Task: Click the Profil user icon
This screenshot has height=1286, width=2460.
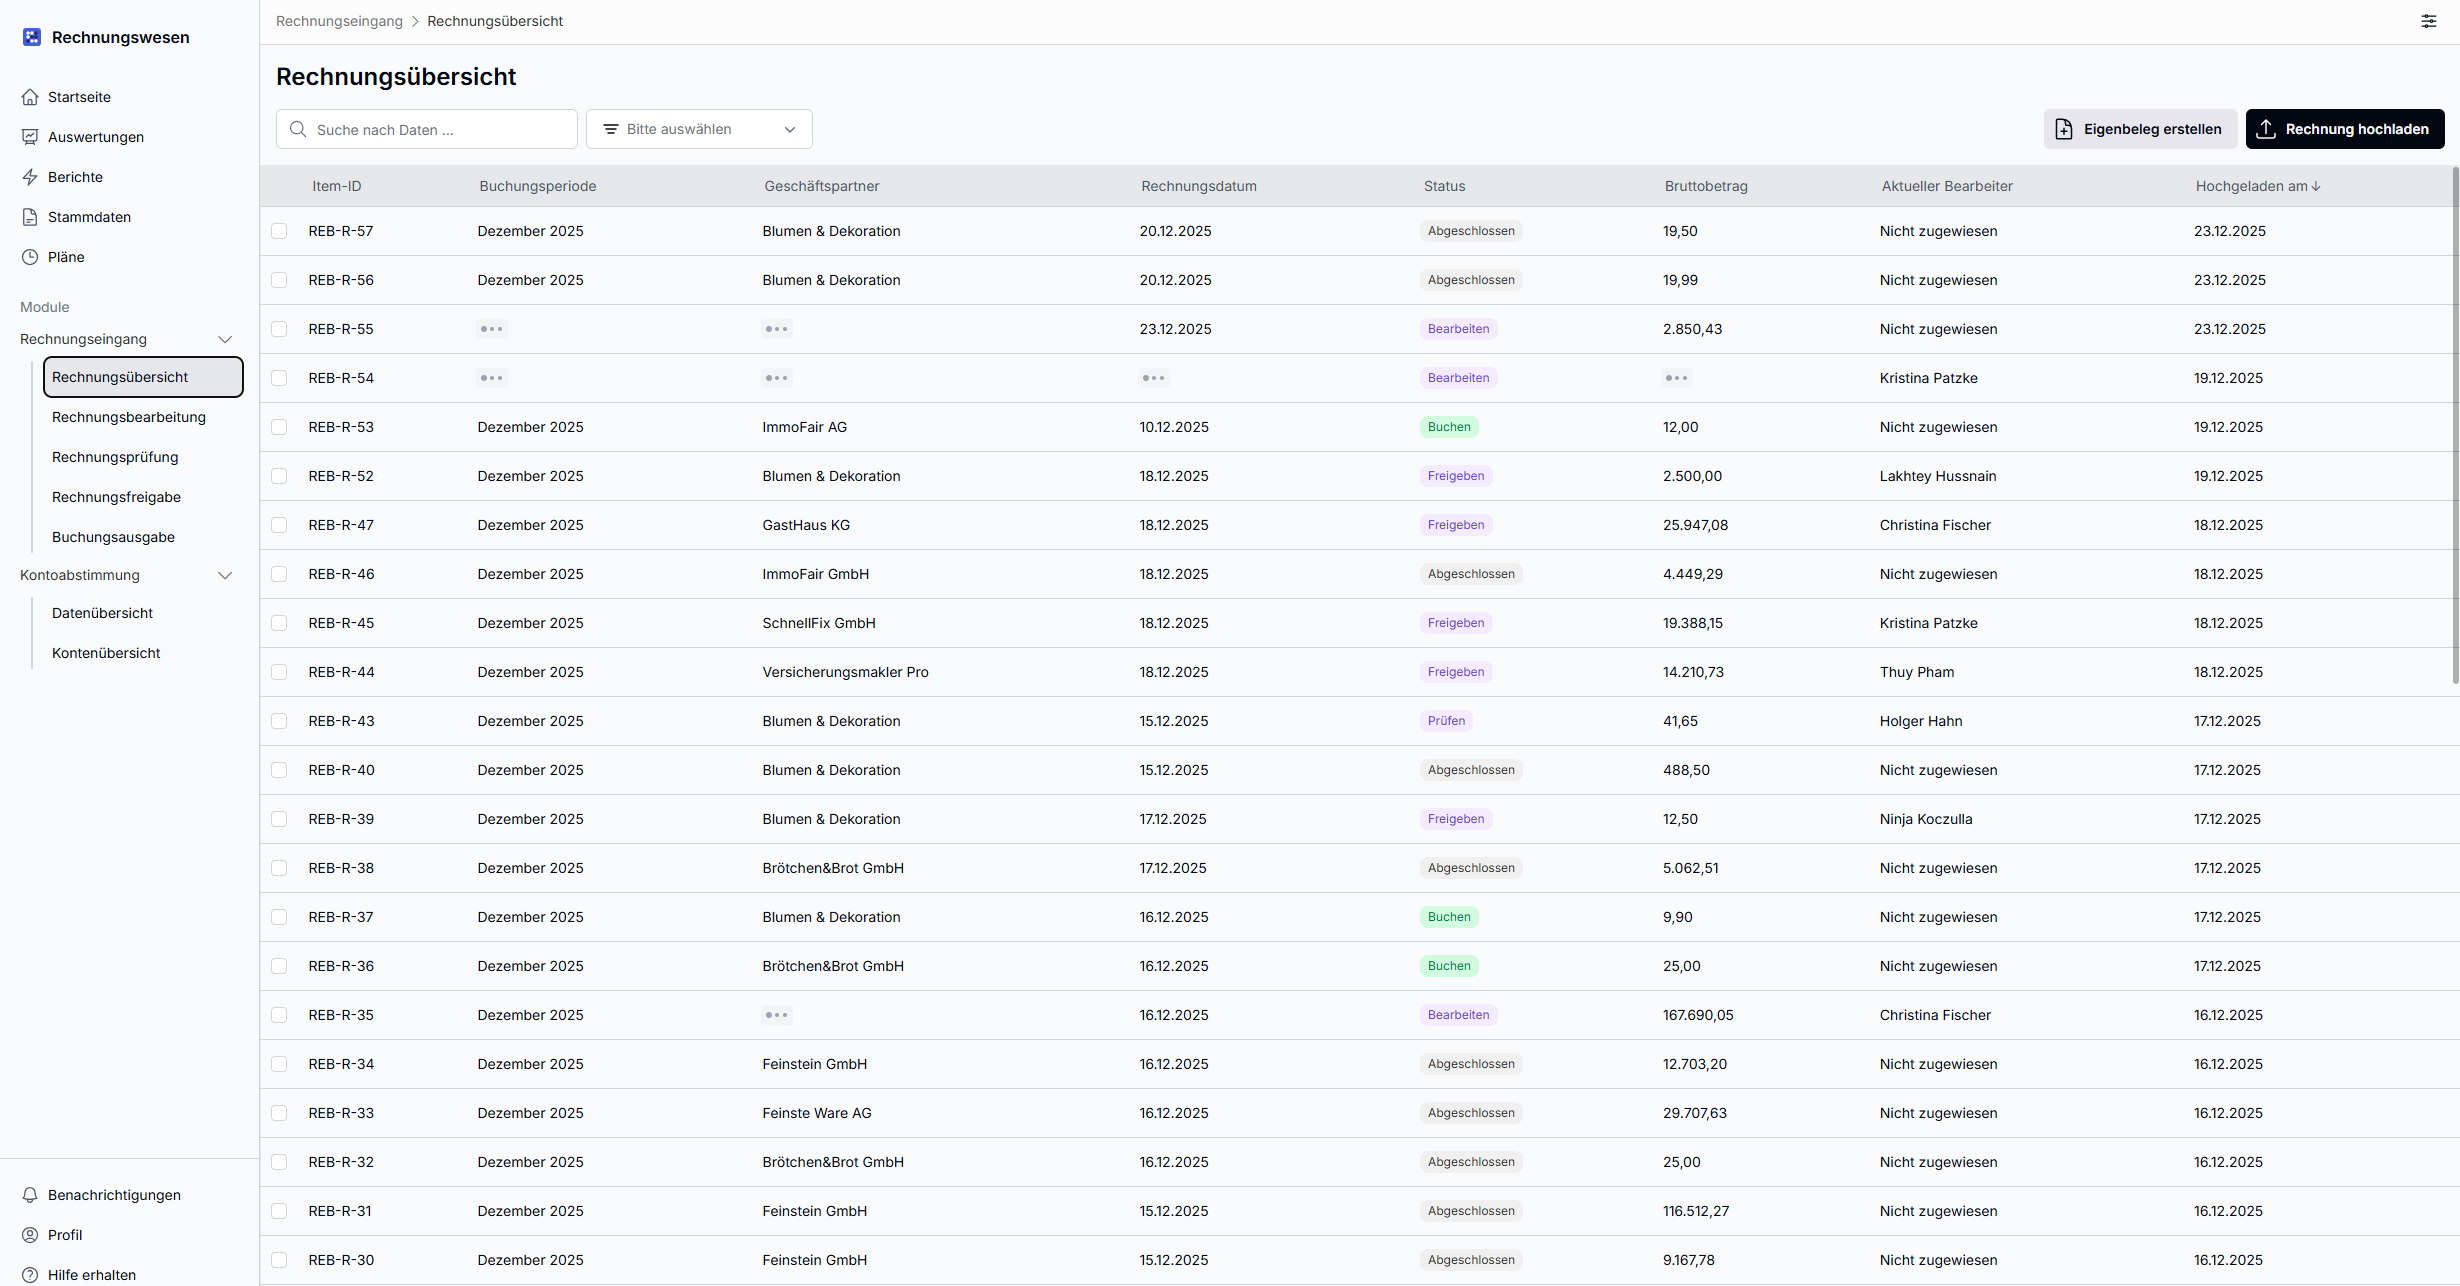Action: point(30,1235)
